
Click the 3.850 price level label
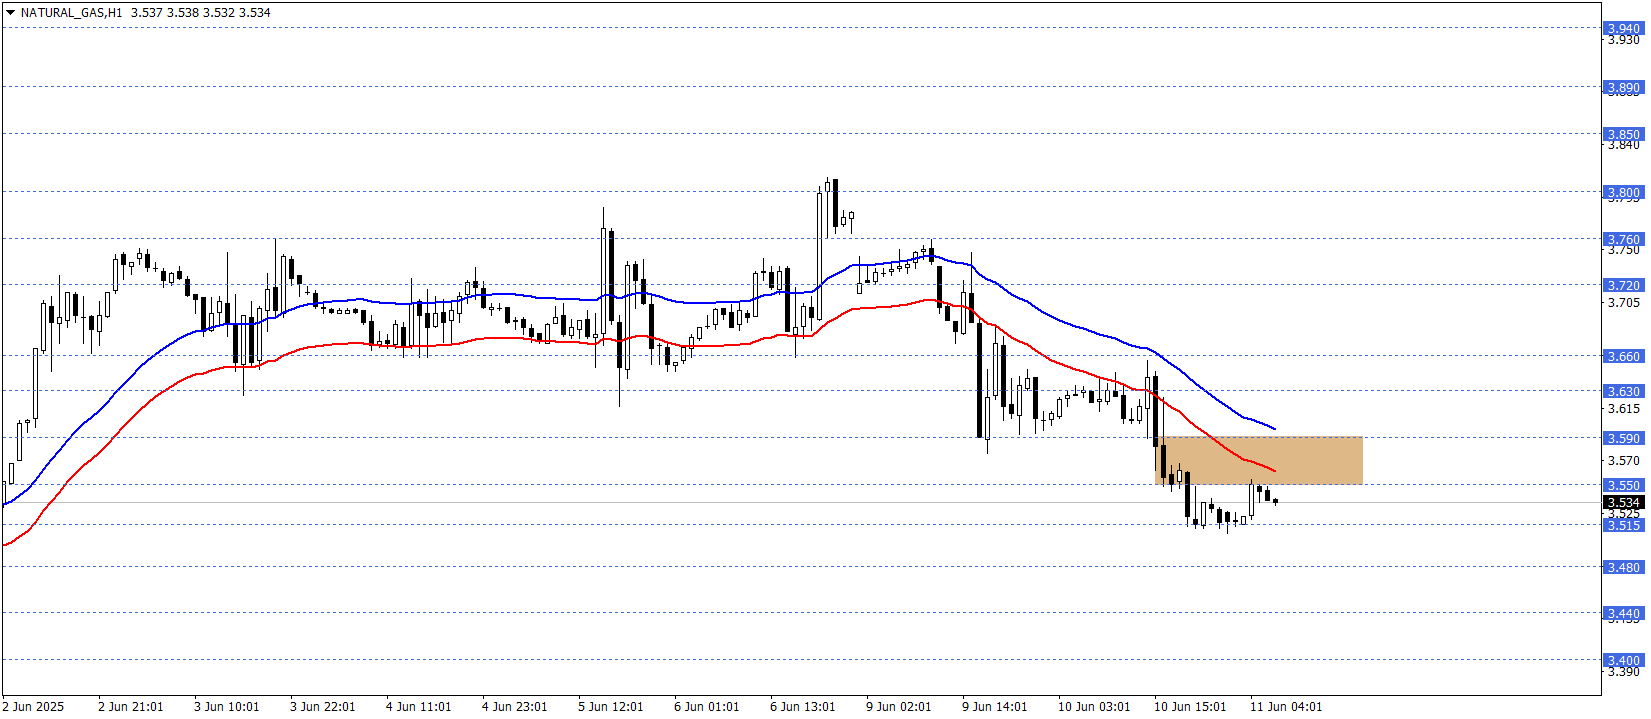coord(1624,135)
